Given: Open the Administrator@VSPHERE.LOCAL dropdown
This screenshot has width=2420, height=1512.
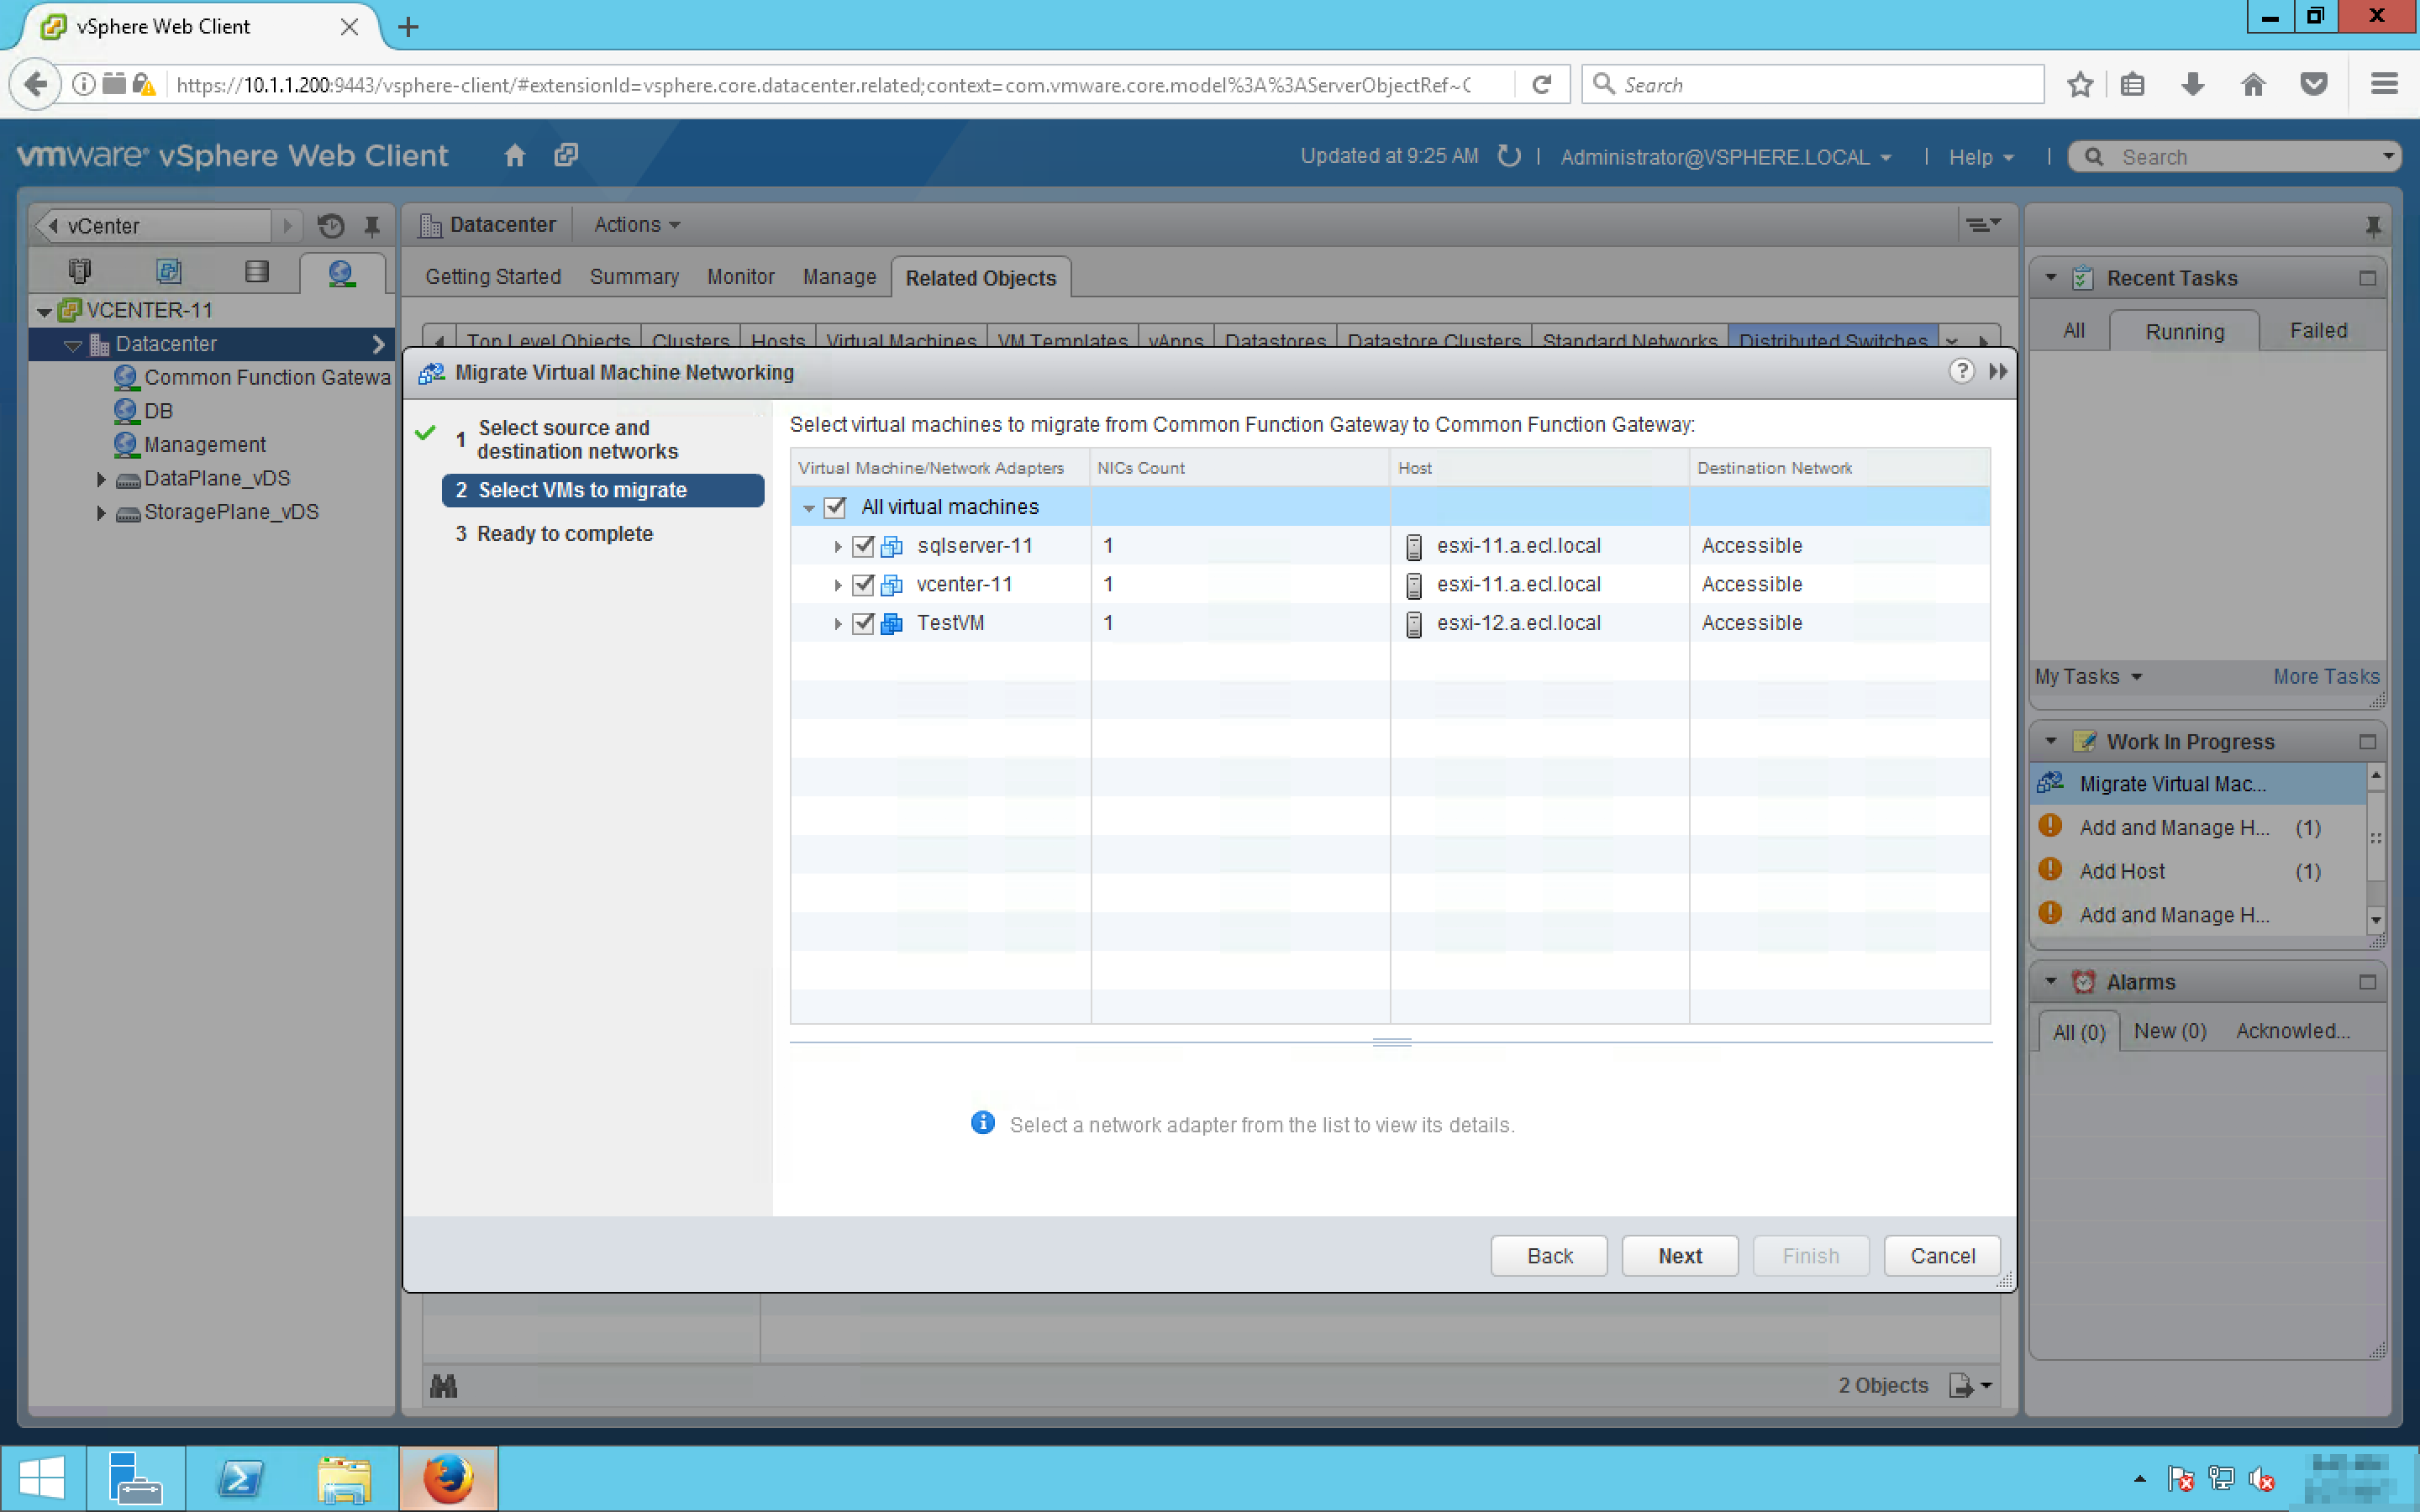Looking at the screenshot, I should [x=1725, y=157].
